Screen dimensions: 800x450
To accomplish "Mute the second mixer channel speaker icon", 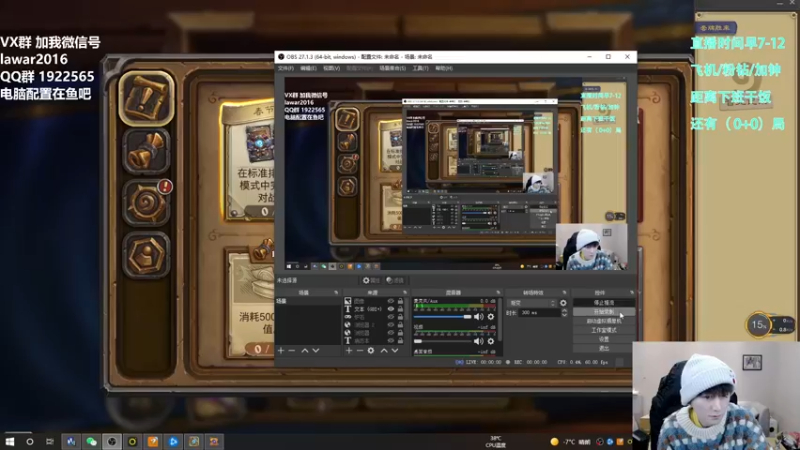I will (479, 341).
